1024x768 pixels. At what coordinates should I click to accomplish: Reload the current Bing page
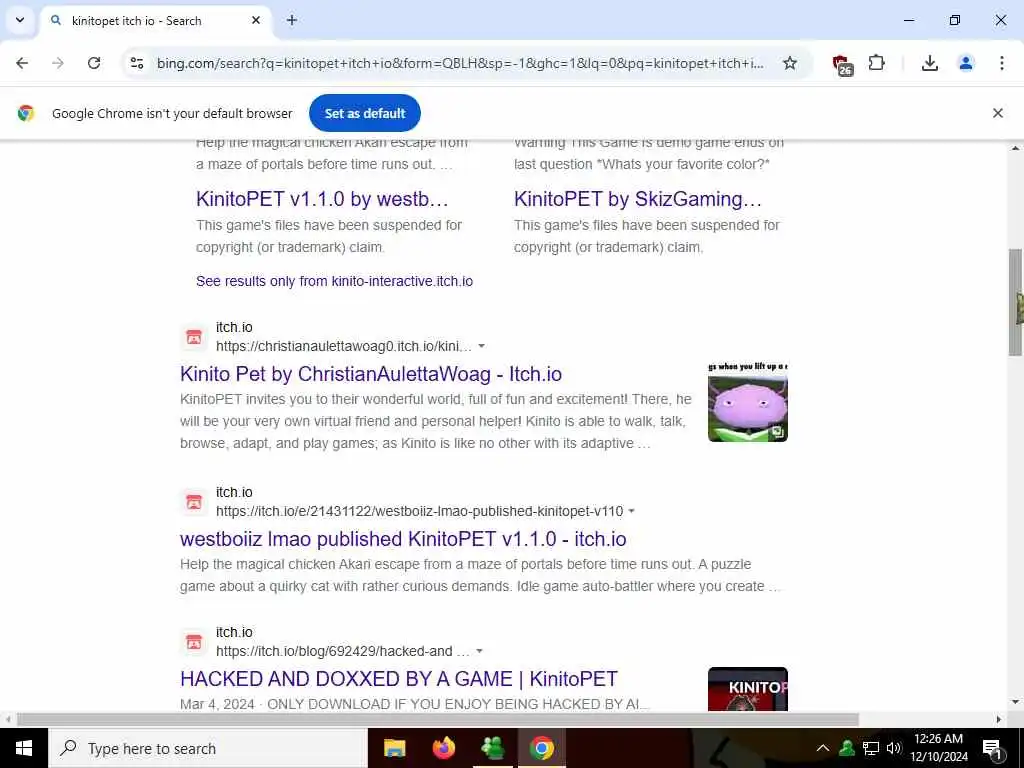click(94, 63)
